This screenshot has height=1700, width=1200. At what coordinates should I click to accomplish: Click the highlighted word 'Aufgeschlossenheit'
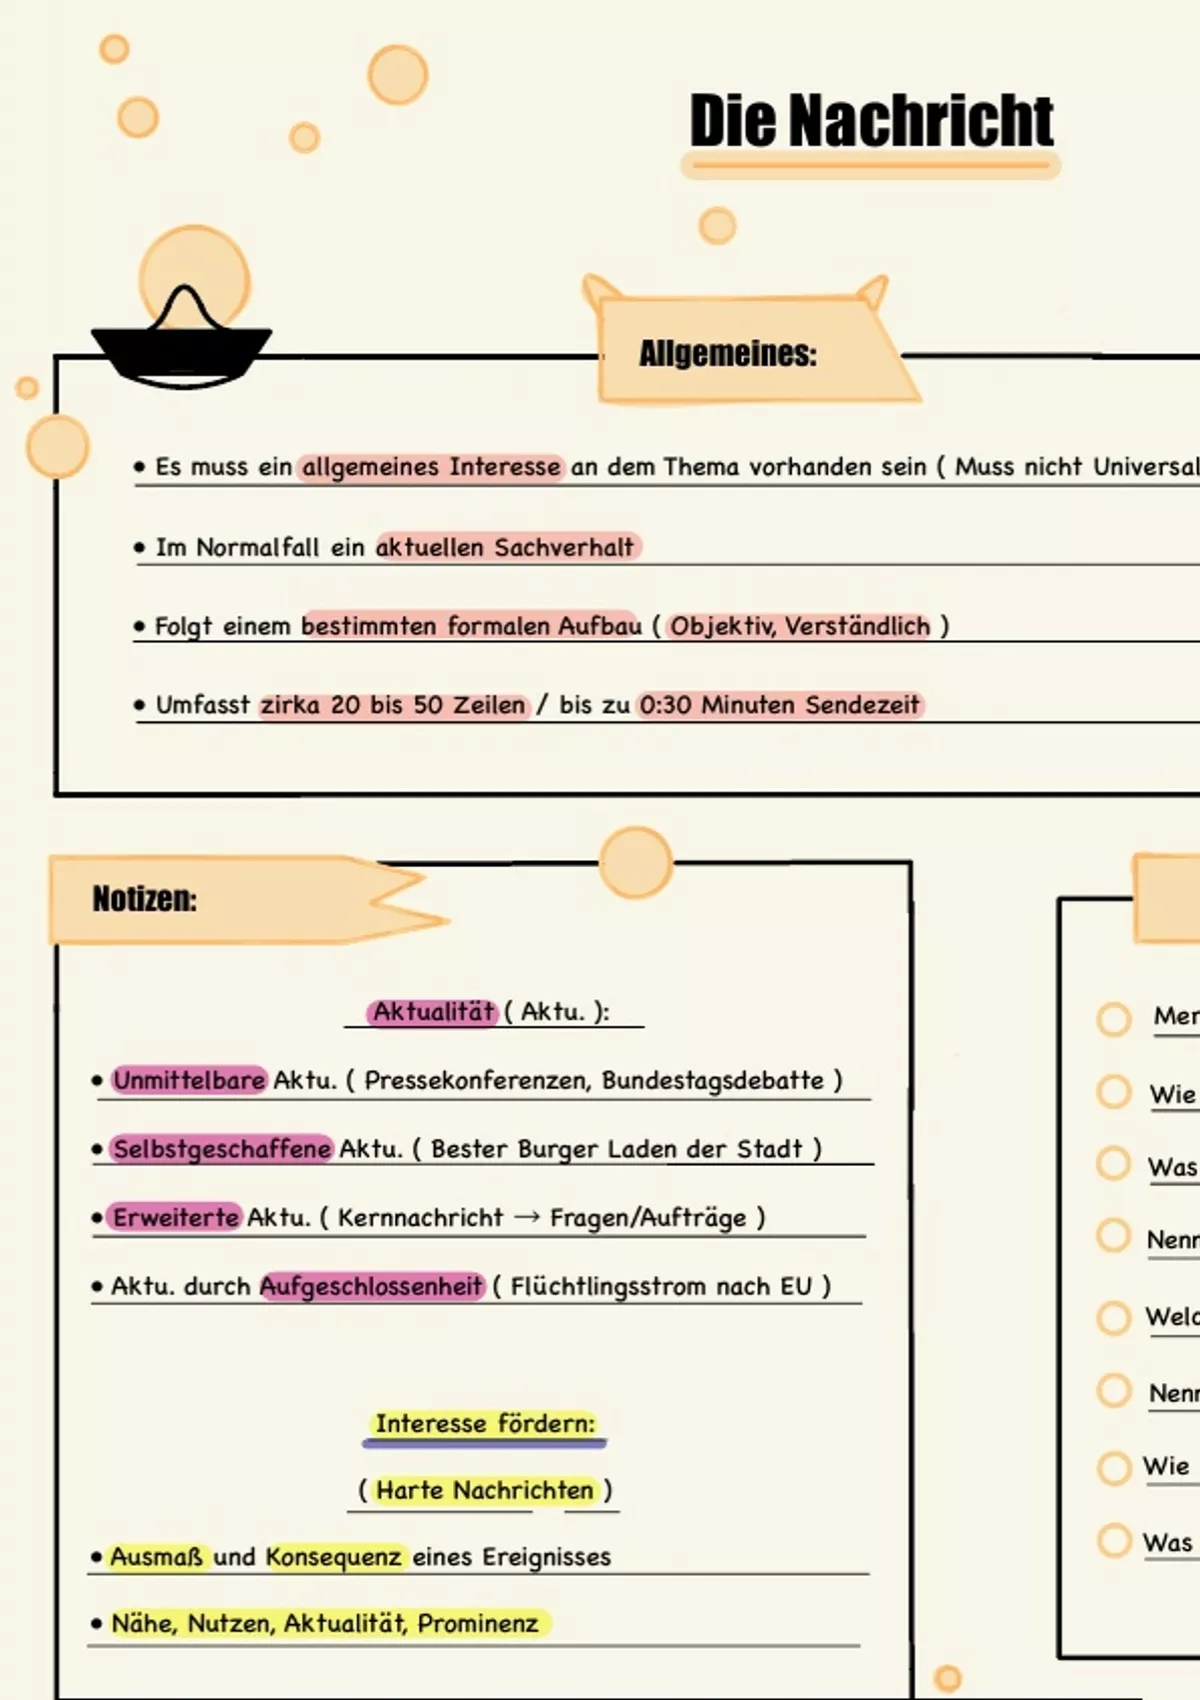tap(372, 1286)
